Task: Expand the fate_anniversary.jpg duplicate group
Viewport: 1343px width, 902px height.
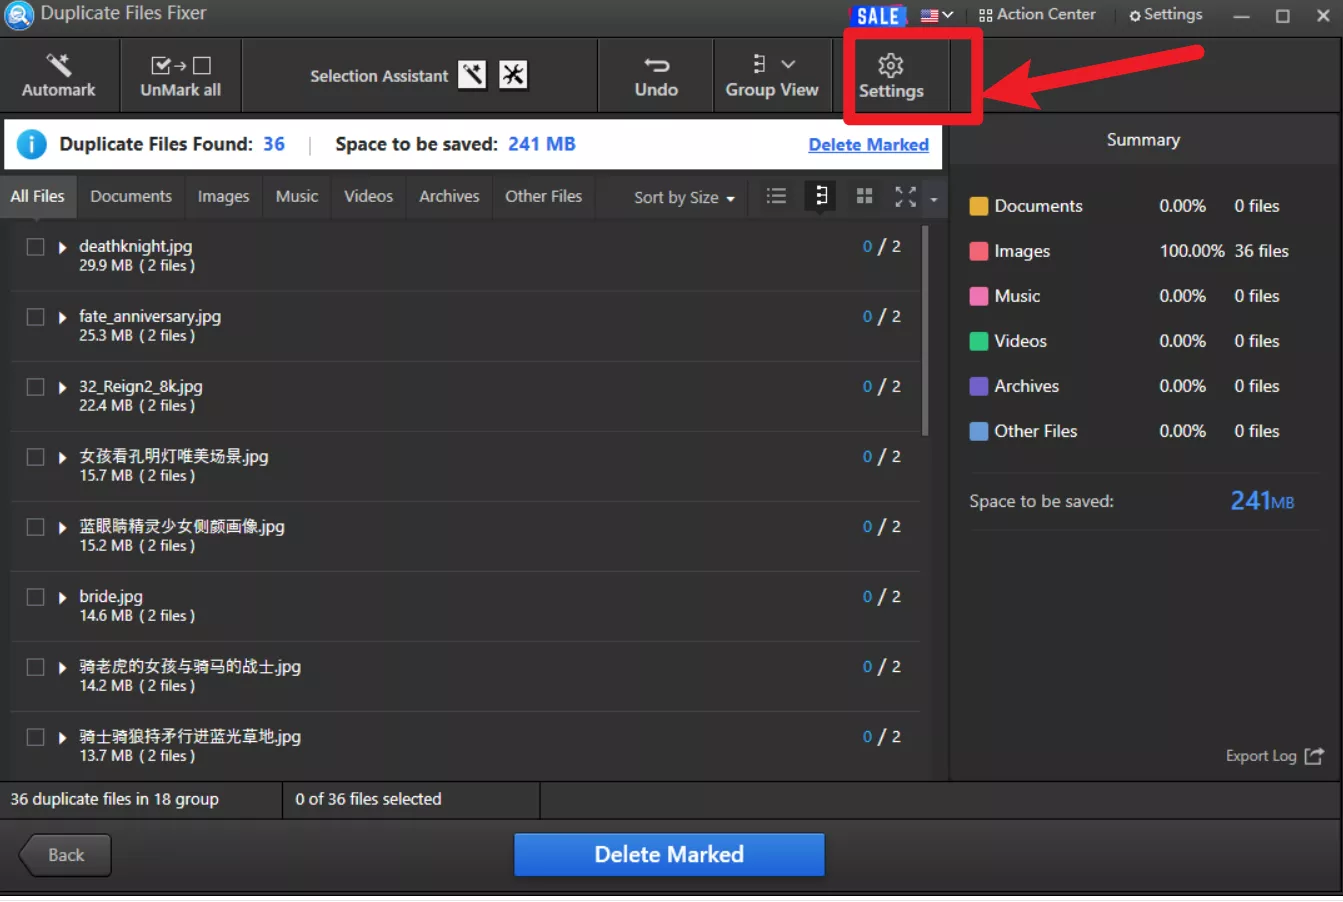Action: [x=62, y=317]
